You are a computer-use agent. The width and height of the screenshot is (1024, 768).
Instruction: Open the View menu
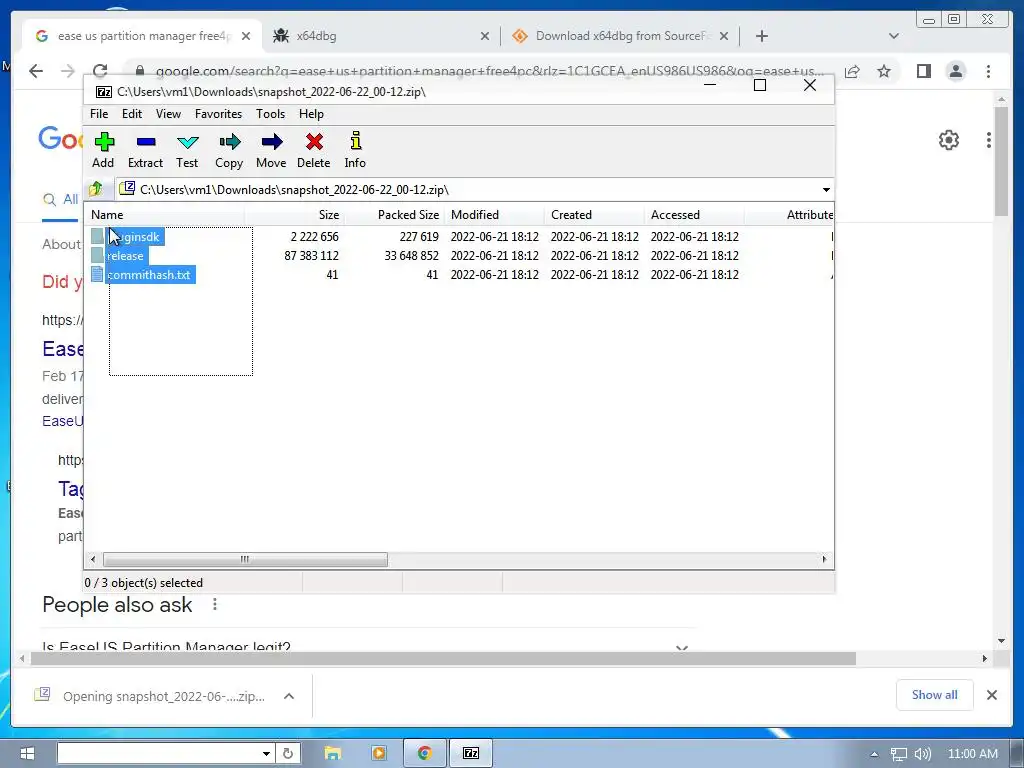click(x=168, y=114)
